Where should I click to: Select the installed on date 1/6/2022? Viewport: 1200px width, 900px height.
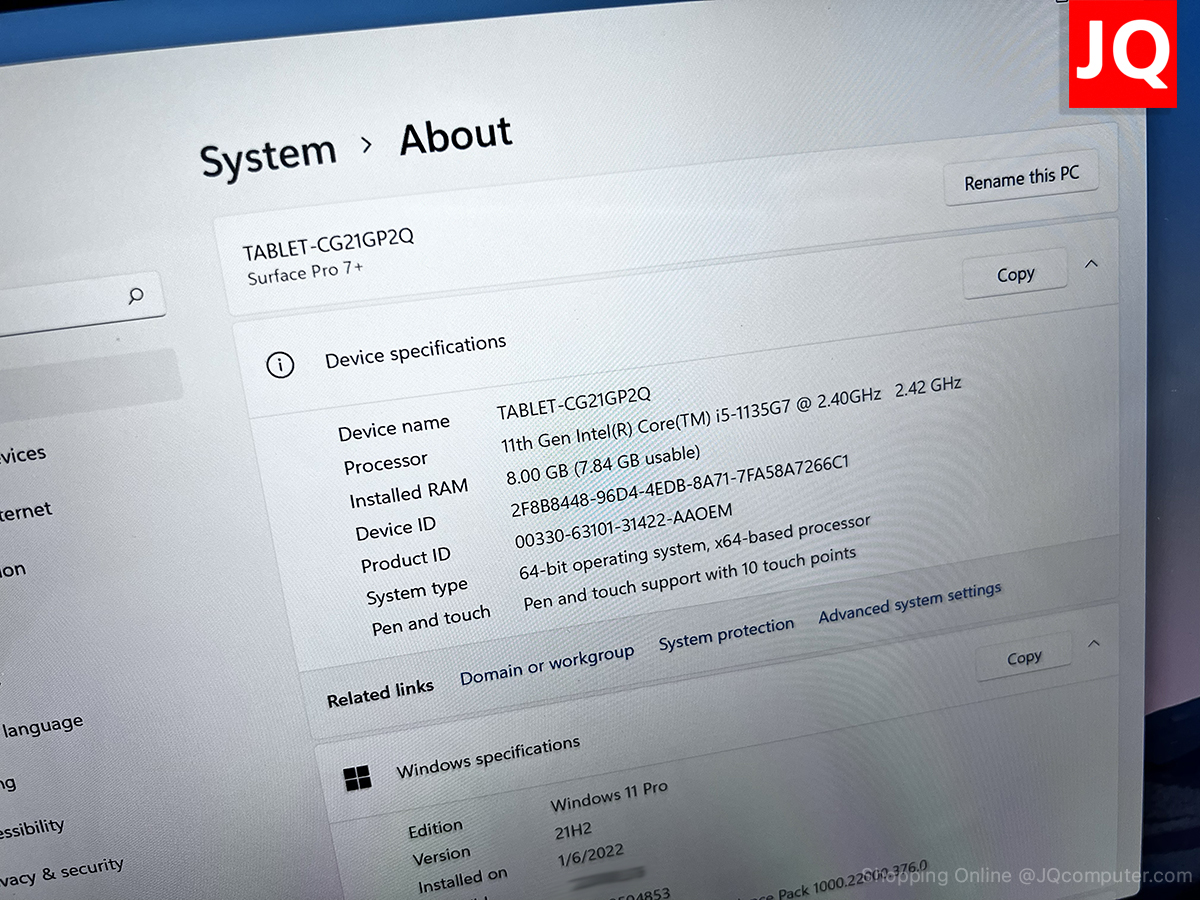click(x=591, y=857)
